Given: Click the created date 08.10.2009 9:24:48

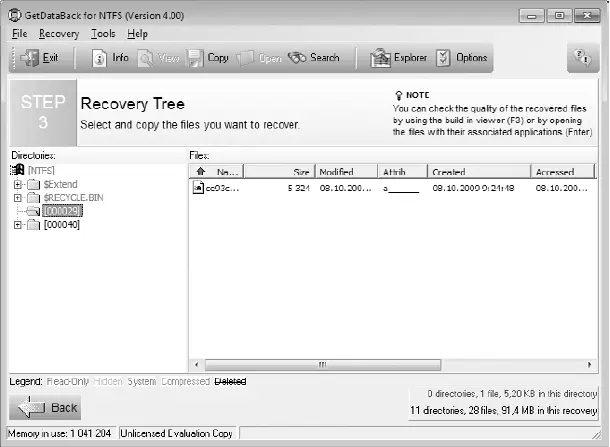Looking at the screenshot, I should point(473,188).
